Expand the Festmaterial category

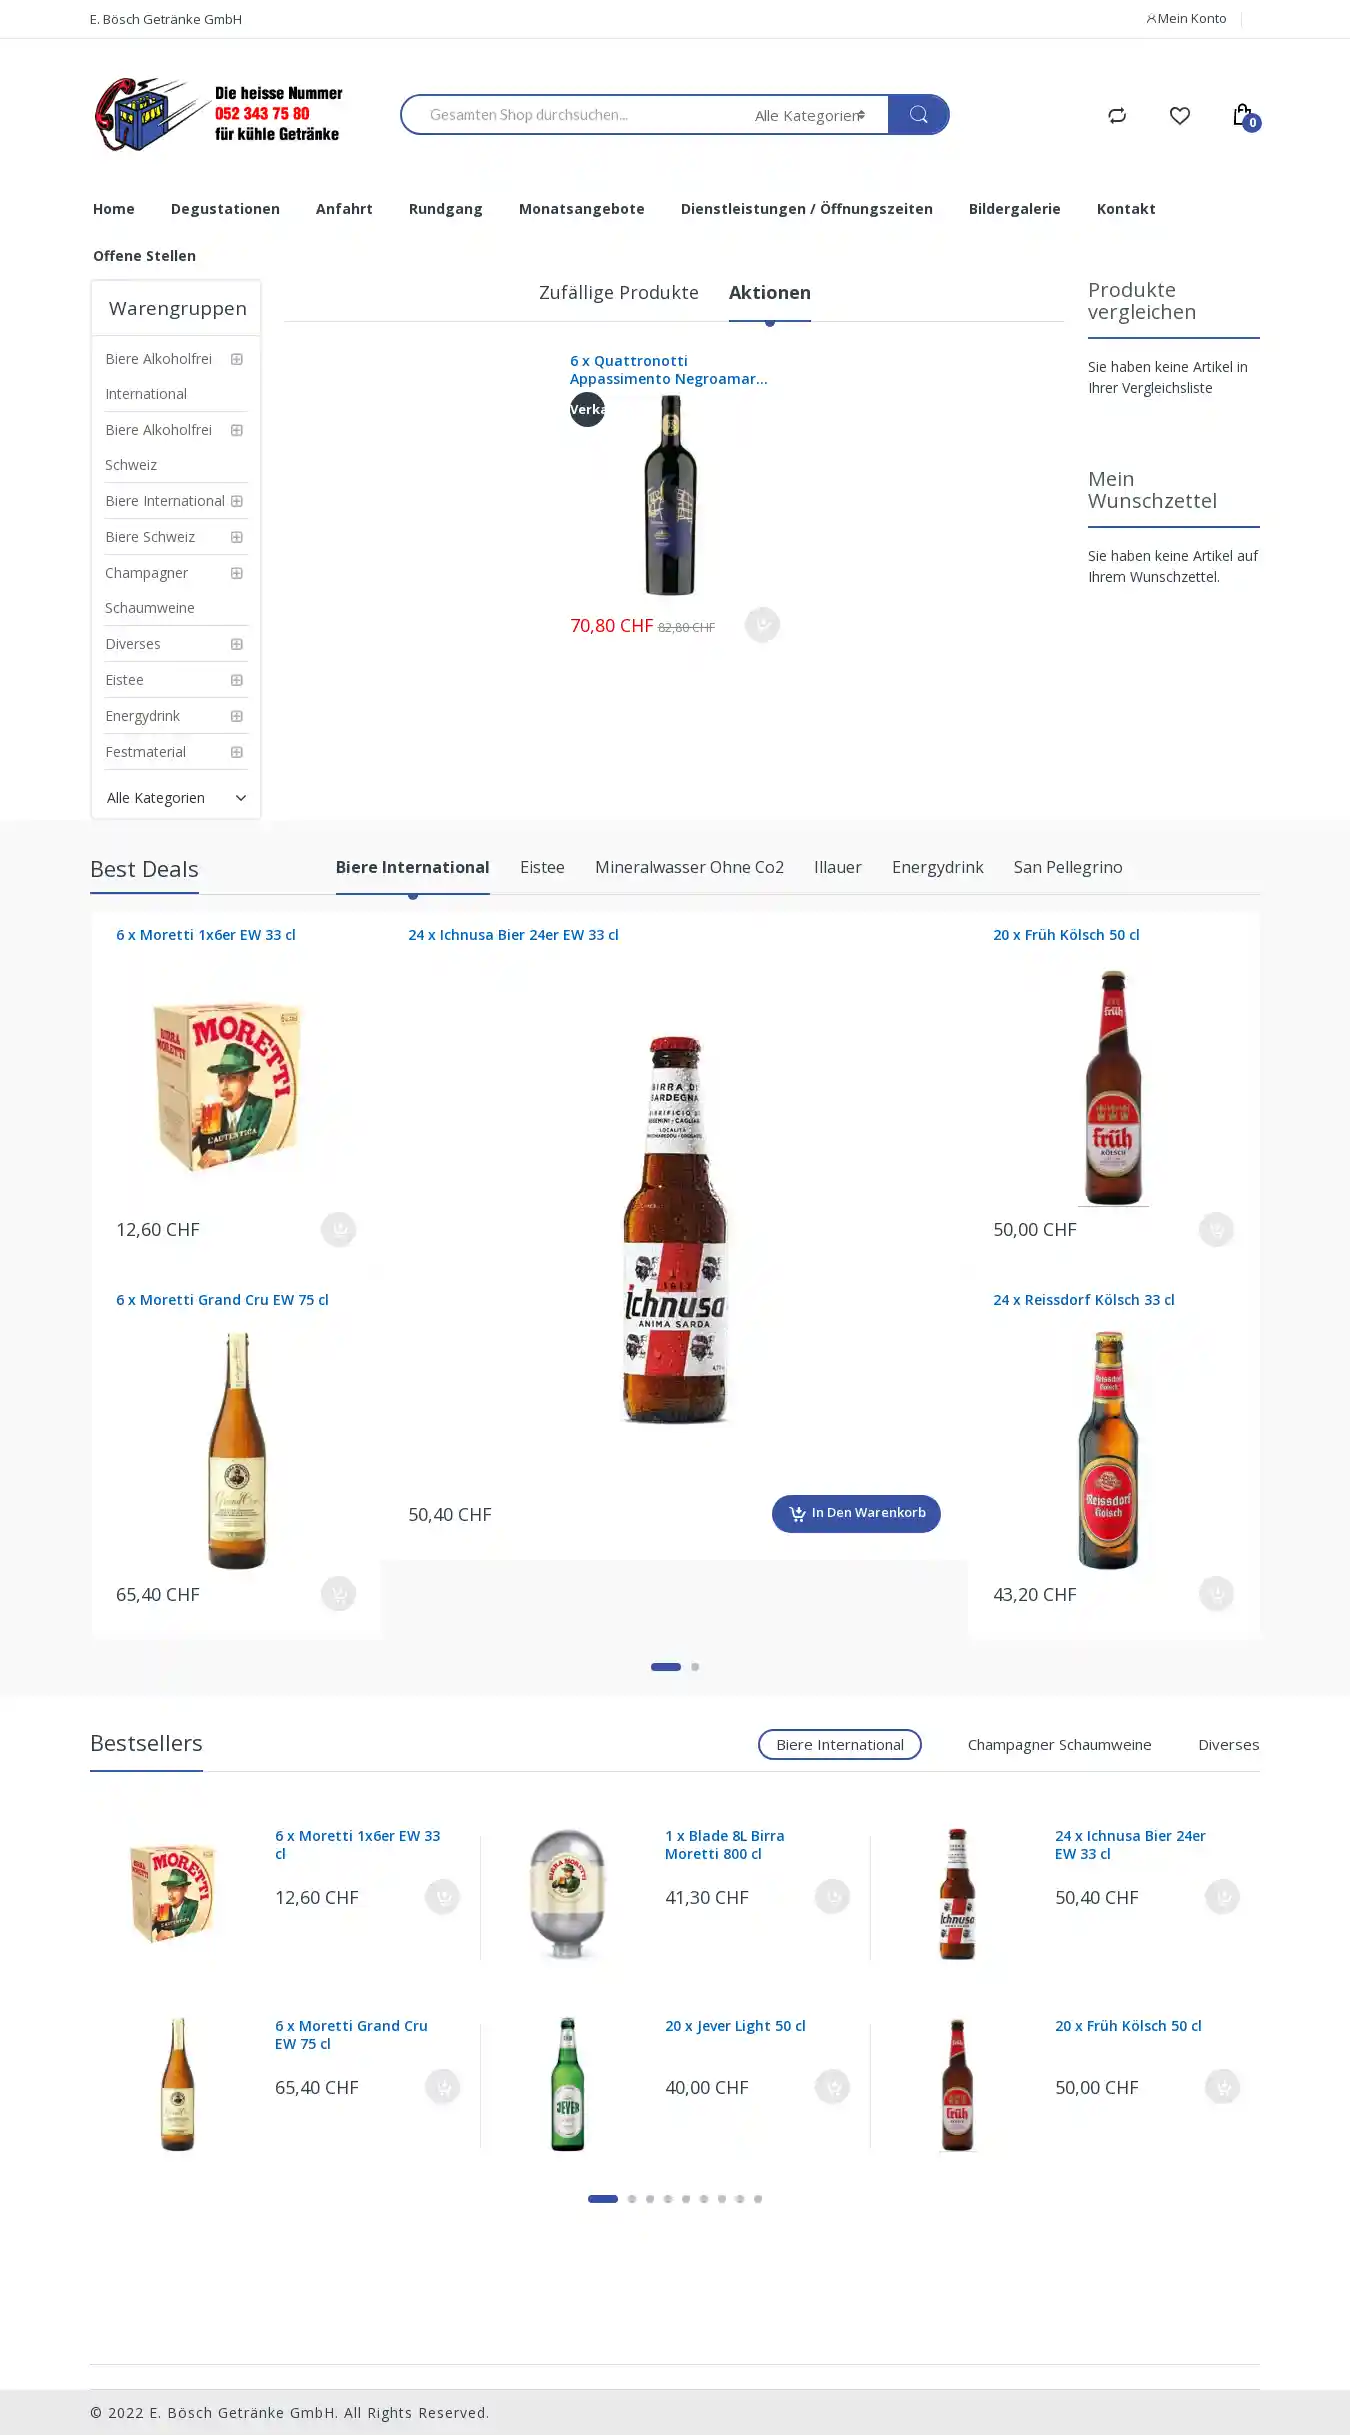237,752
